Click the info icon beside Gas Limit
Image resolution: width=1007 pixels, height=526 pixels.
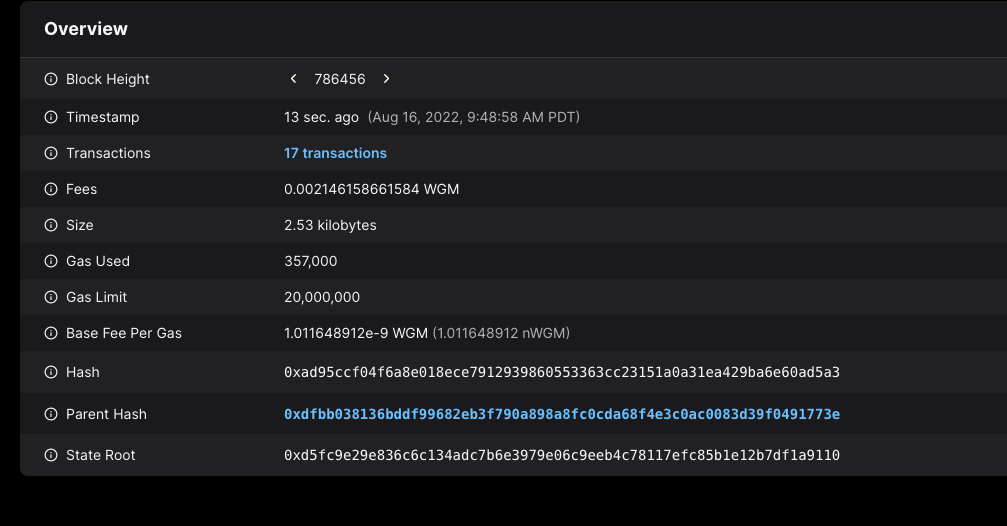51,297
